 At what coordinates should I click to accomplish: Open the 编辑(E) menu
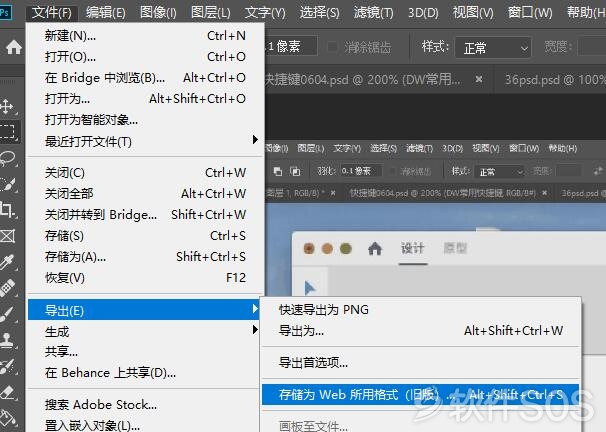[x=106, y=13]
